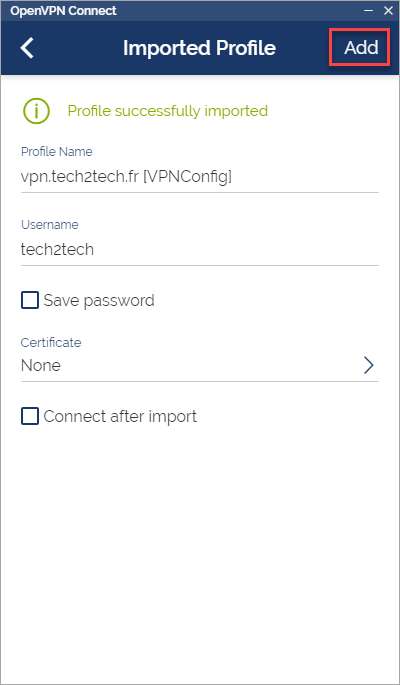Open certificate selection via right chevron

[x=369, y=365]
